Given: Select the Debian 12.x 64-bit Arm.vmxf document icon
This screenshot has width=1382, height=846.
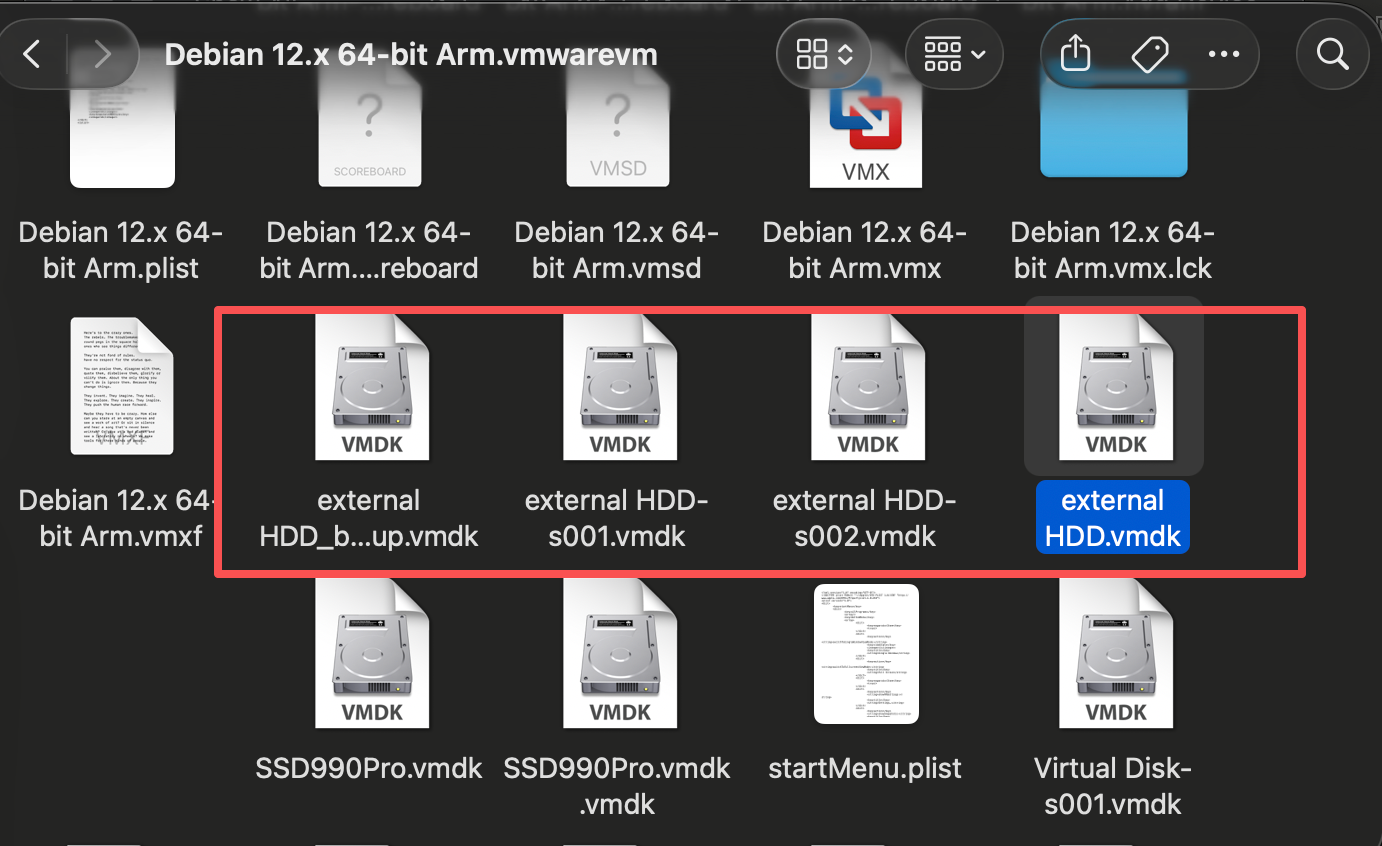Looking at the screenshot, I should (122, 386).
